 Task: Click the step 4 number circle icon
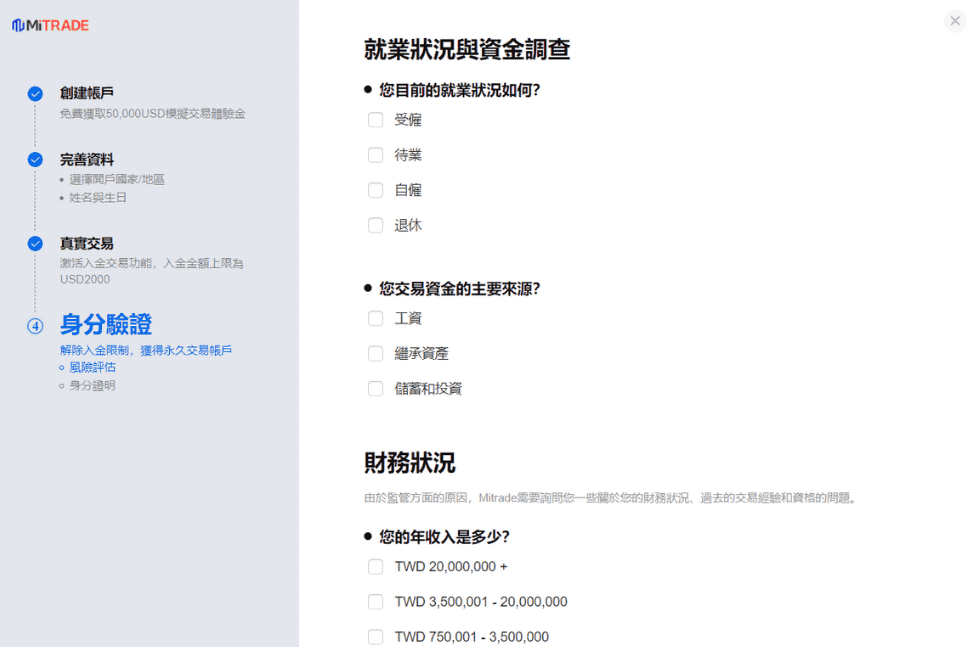pos(35,326)
